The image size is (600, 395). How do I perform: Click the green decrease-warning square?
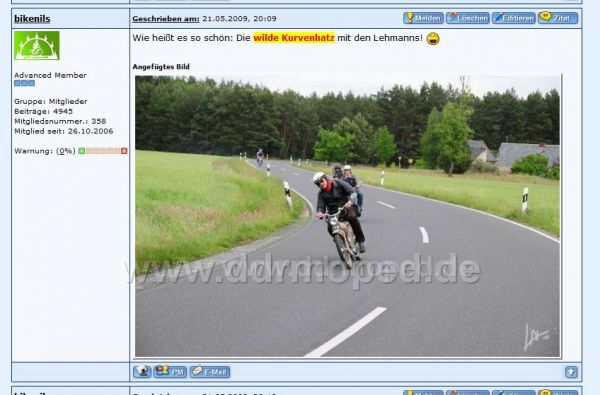(x=82, y=151)
